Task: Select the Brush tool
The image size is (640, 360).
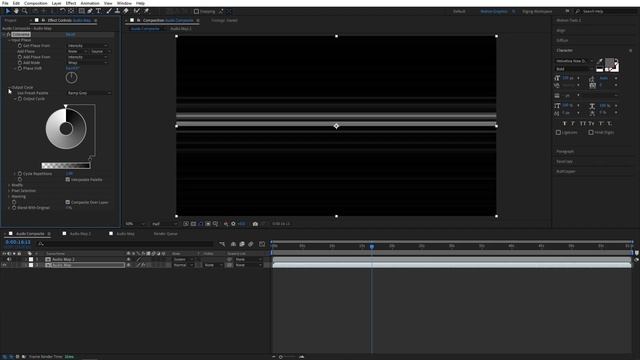Action: coord(109,11)
